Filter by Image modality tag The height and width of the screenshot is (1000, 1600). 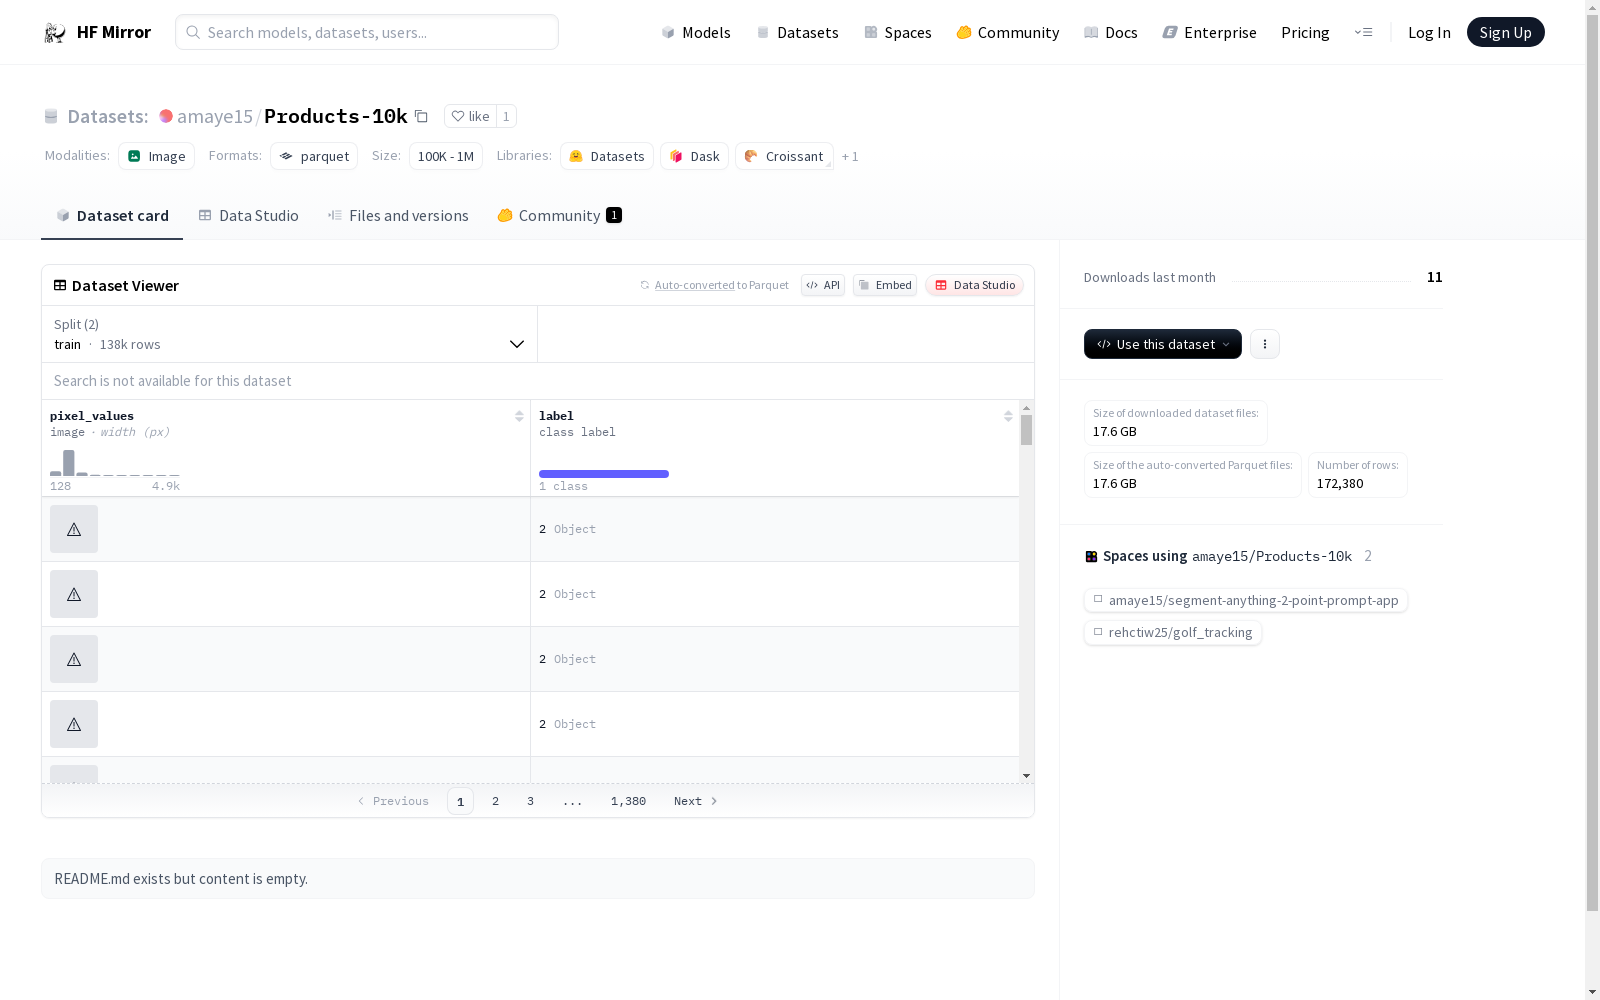[x=157, y=156]
